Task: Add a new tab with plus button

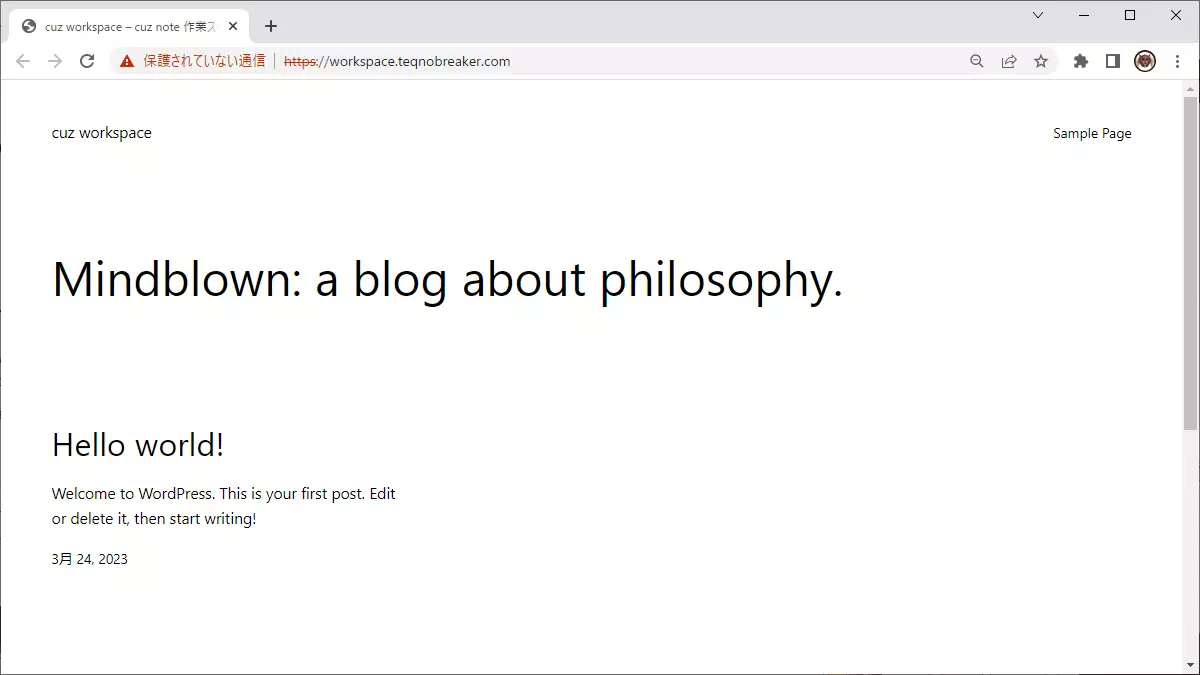Action: 271,26
